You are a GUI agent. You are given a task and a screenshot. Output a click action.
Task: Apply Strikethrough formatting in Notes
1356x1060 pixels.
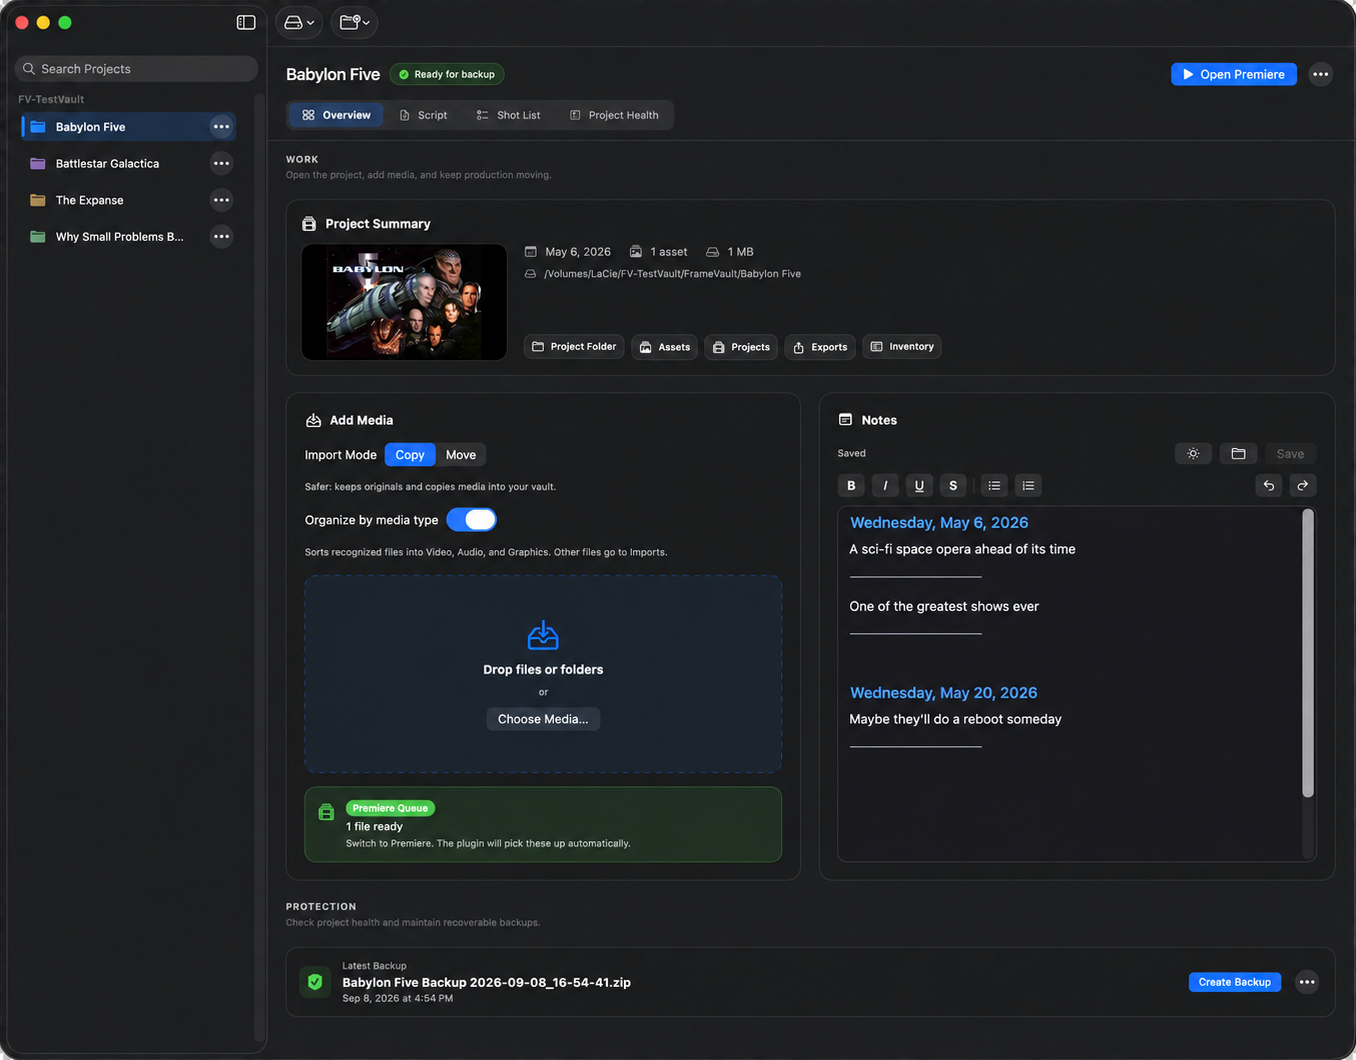pyautogui.click(x=953, y=485)
